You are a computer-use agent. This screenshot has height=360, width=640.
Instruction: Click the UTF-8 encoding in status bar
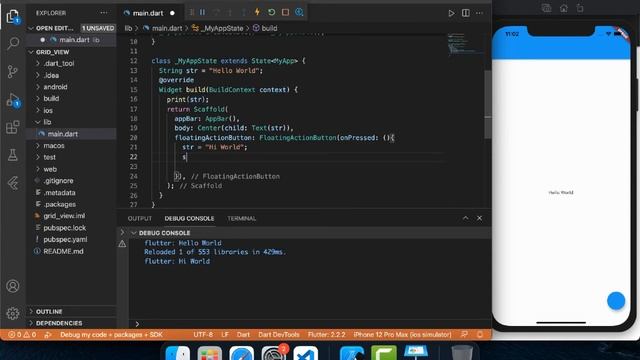pos(203,335)
